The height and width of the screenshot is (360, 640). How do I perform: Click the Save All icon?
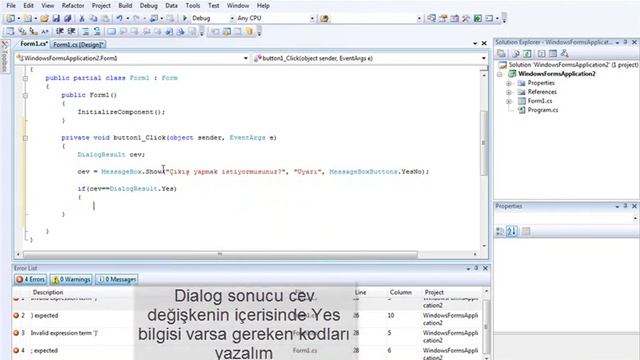[67, 18]
